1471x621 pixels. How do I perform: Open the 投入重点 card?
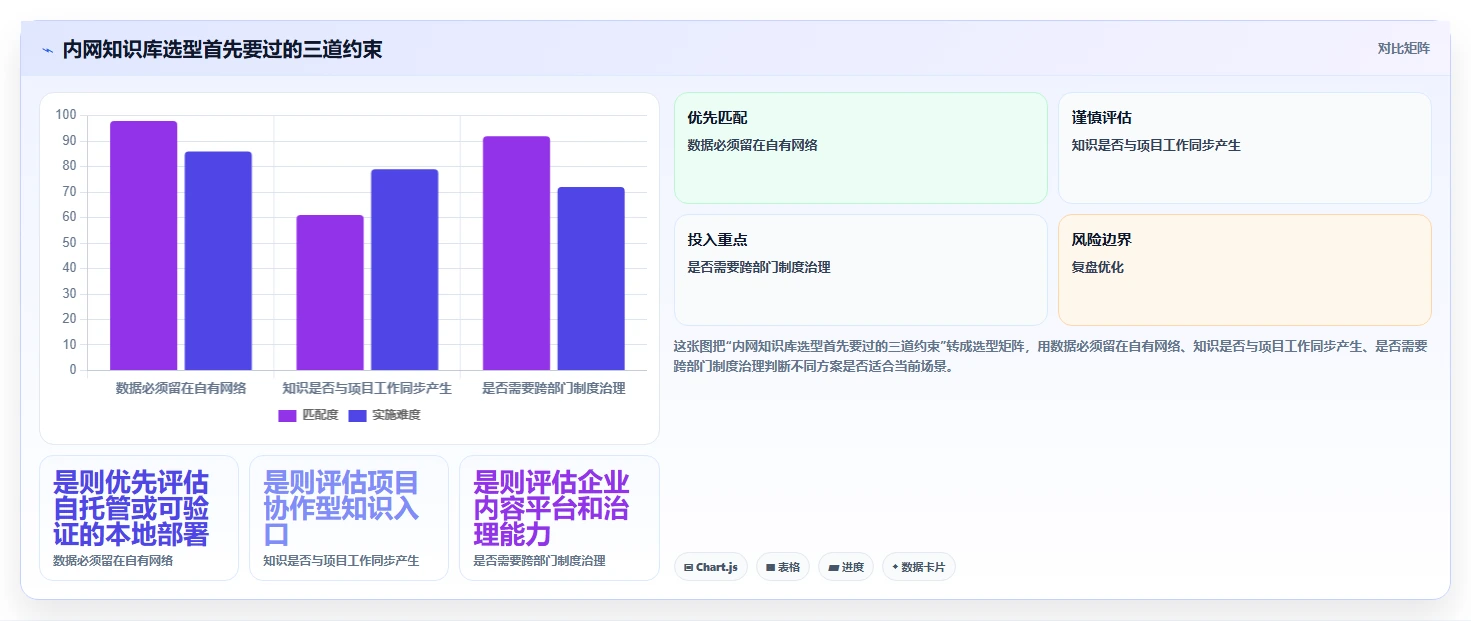tap(861, 270)
